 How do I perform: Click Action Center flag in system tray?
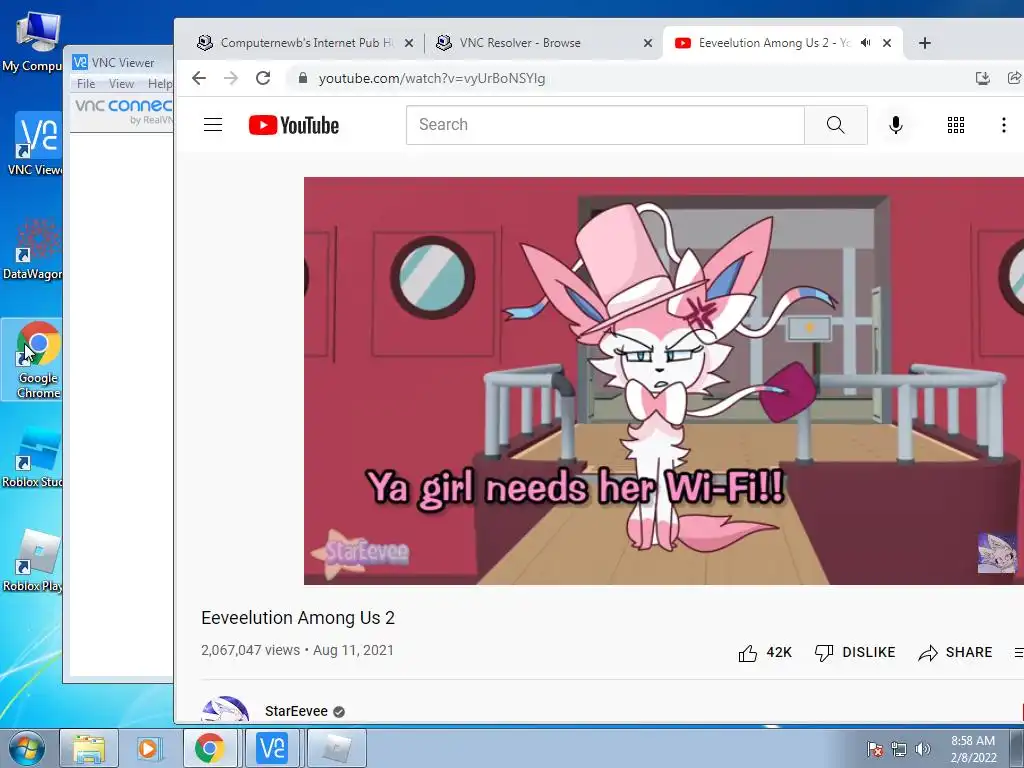[x=875, y=749]
